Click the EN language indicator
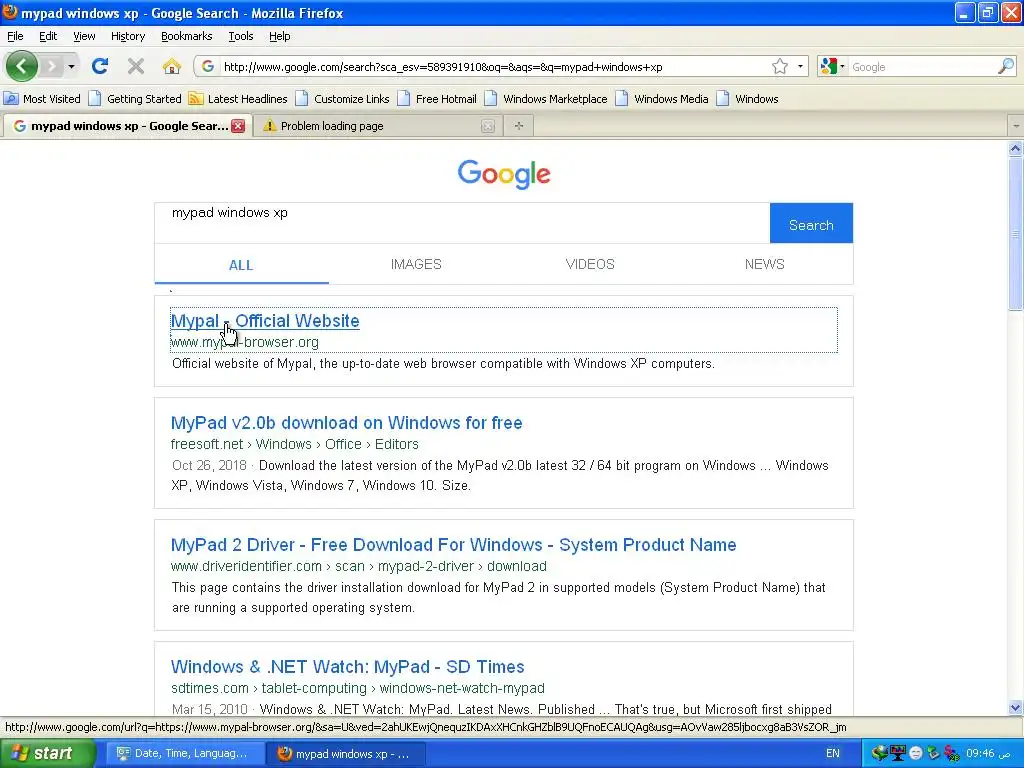The height and width of the screenshot is (768, 1024). 833,753
